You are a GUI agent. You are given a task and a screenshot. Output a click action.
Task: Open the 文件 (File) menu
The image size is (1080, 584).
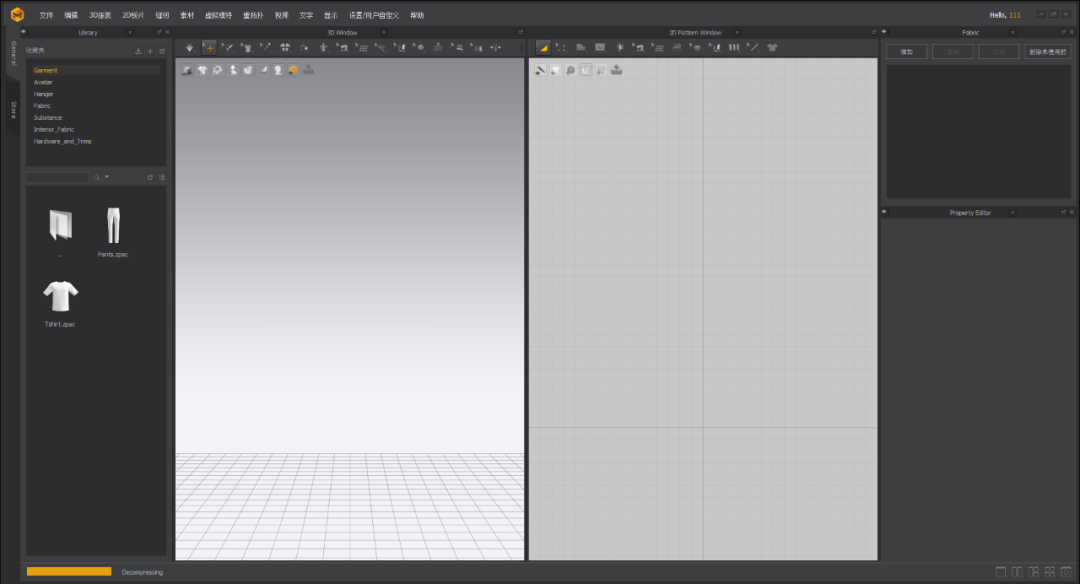coord(46,15)
